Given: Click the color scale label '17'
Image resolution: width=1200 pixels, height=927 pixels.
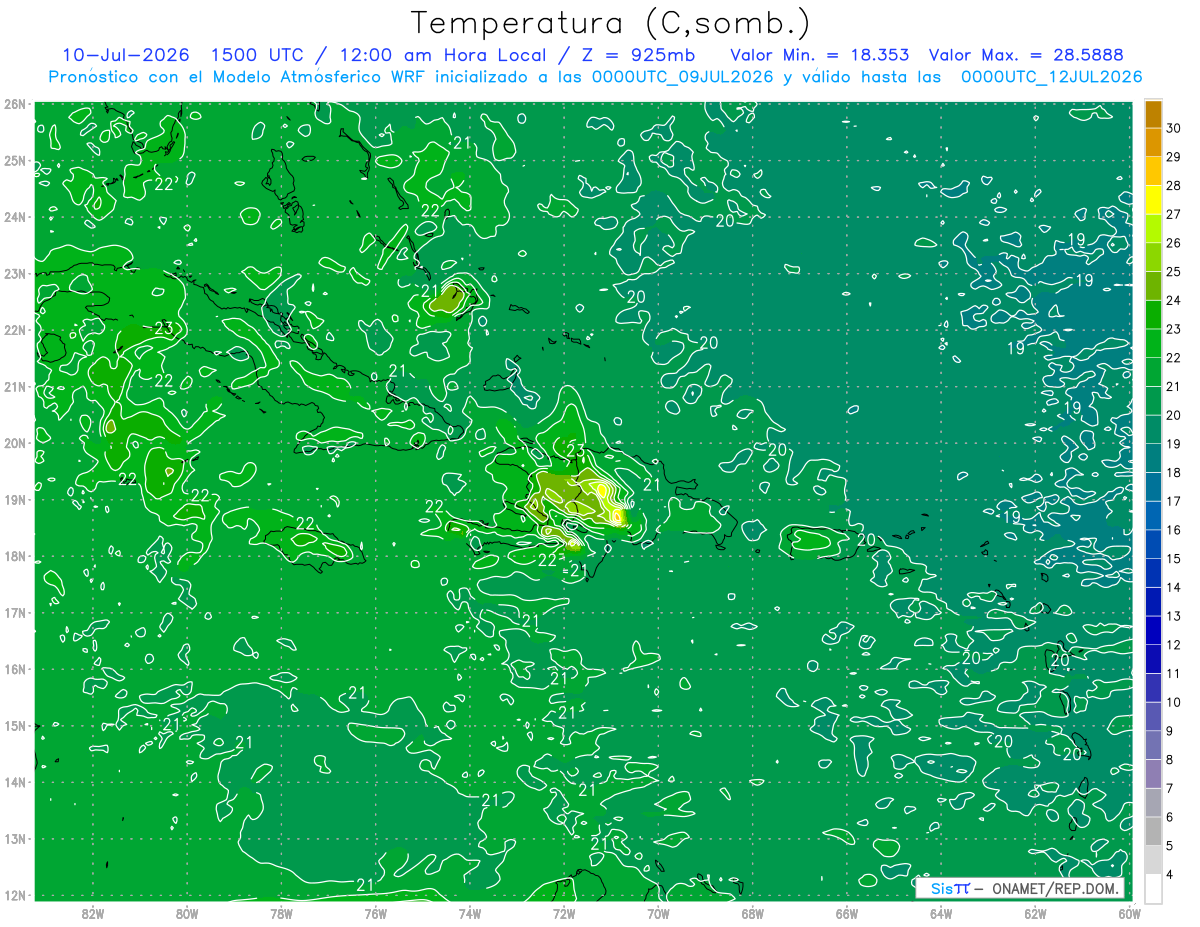Looking at the screenshot, I should coord(1174,501).
